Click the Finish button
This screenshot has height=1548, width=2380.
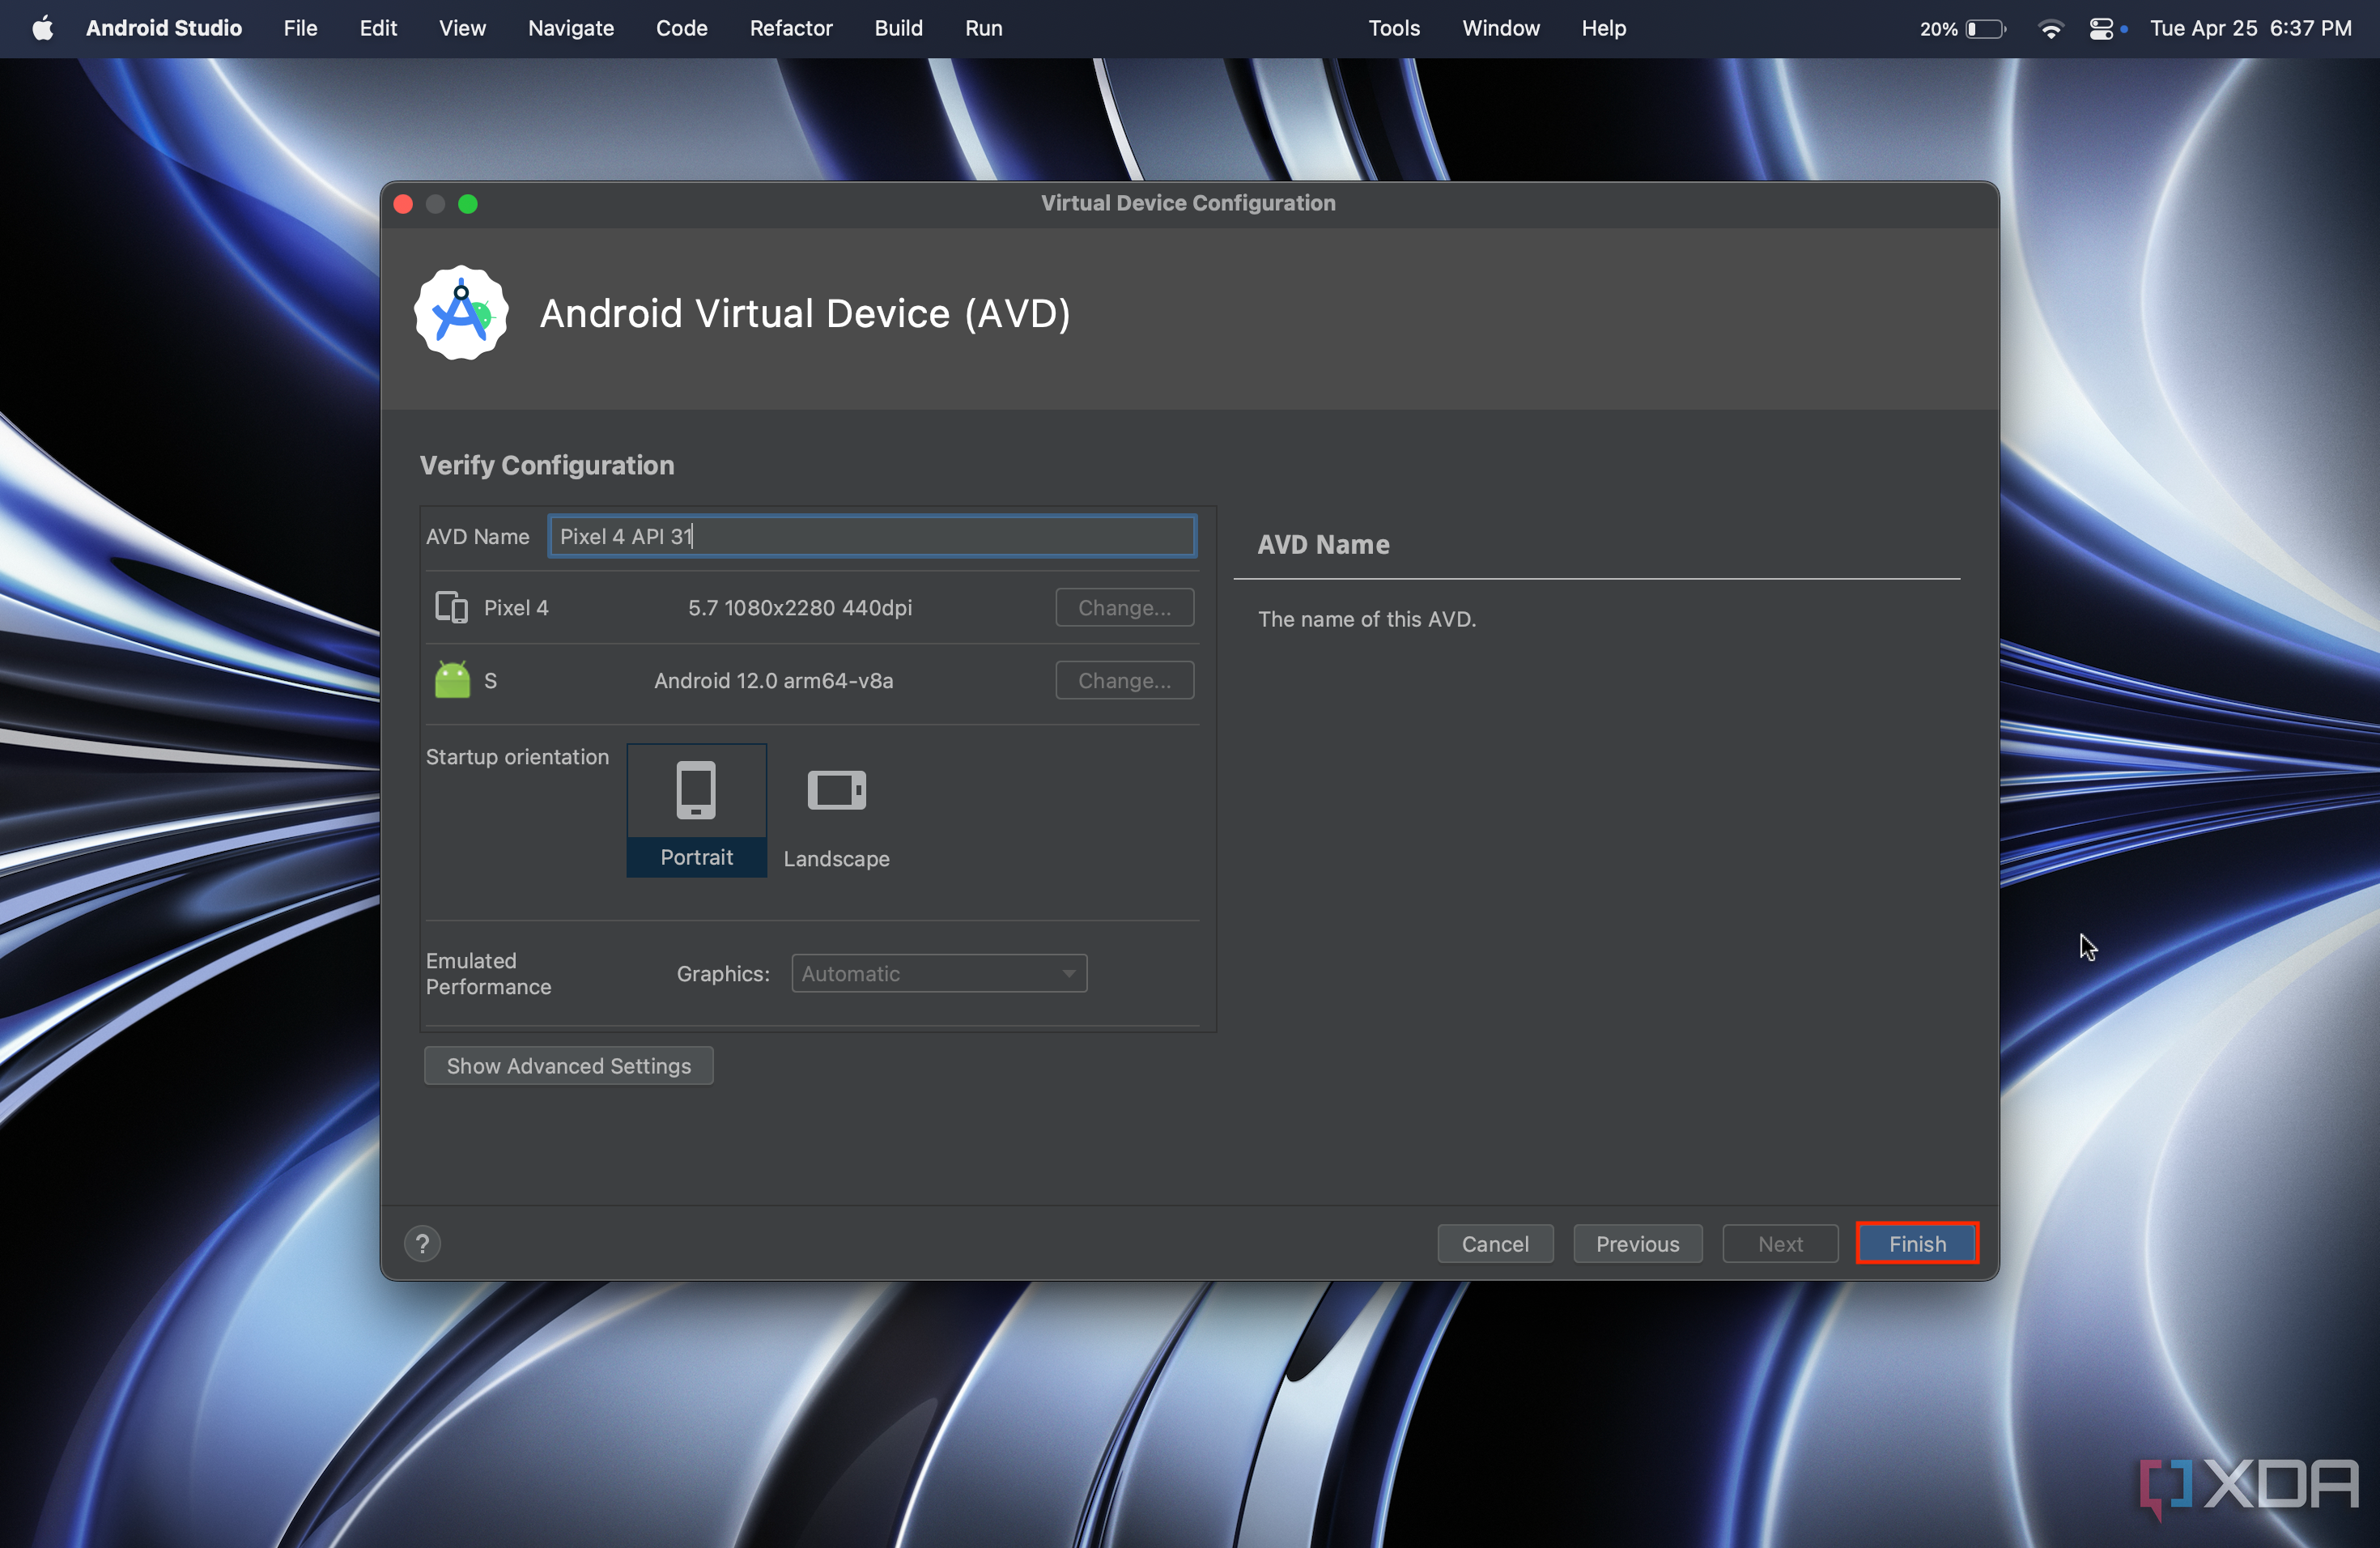tap(1917, 1244)
